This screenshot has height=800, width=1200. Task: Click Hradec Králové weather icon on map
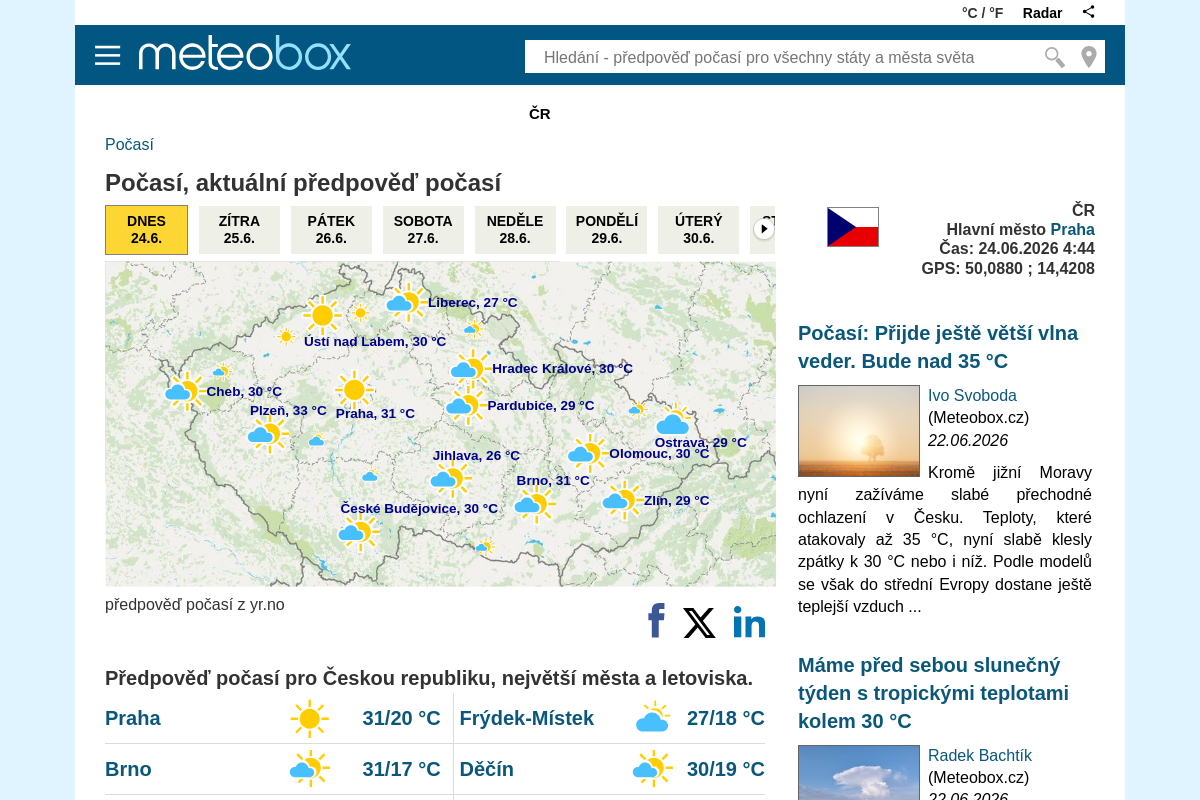click(x=471, y=368)
